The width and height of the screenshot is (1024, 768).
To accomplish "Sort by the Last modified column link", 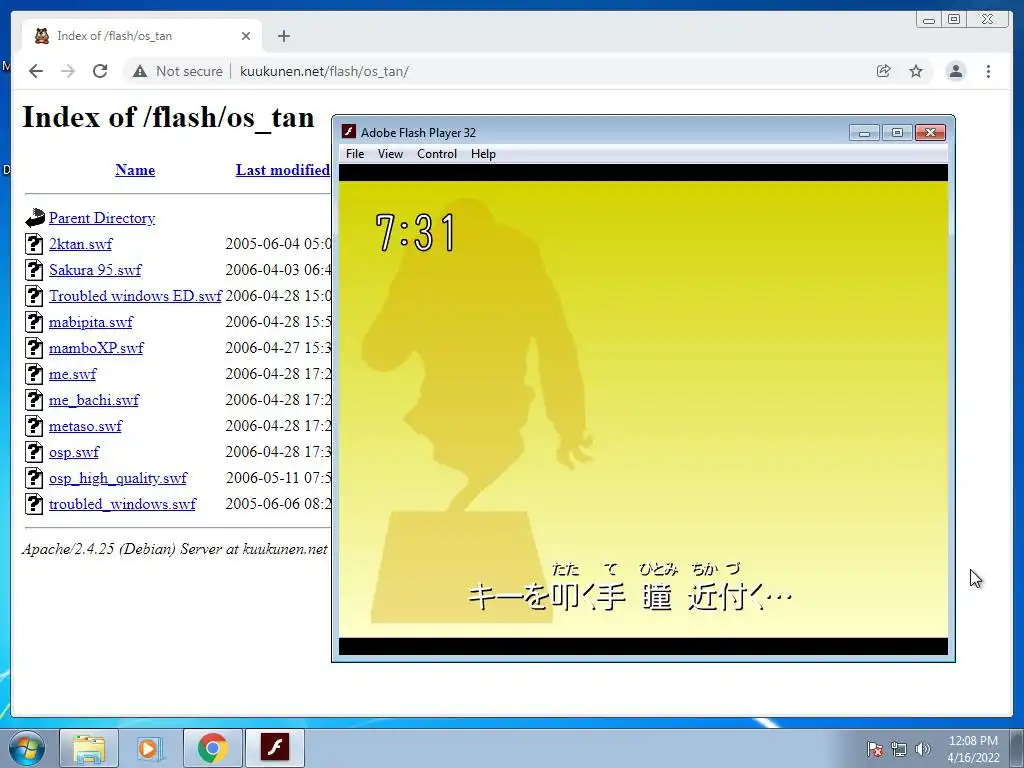I will click(282, 170).
